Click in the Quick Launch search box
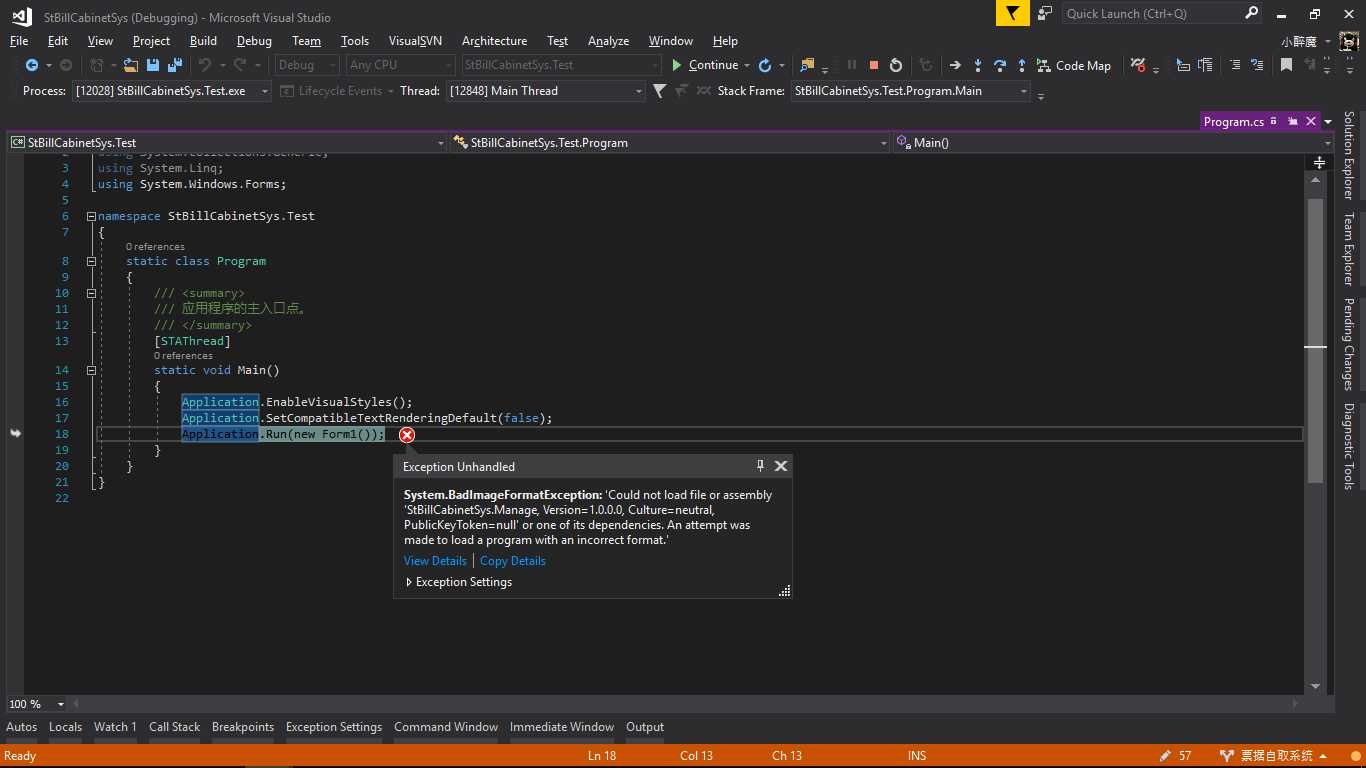This screenshot has width=1366, height=768. point(1150,14)
